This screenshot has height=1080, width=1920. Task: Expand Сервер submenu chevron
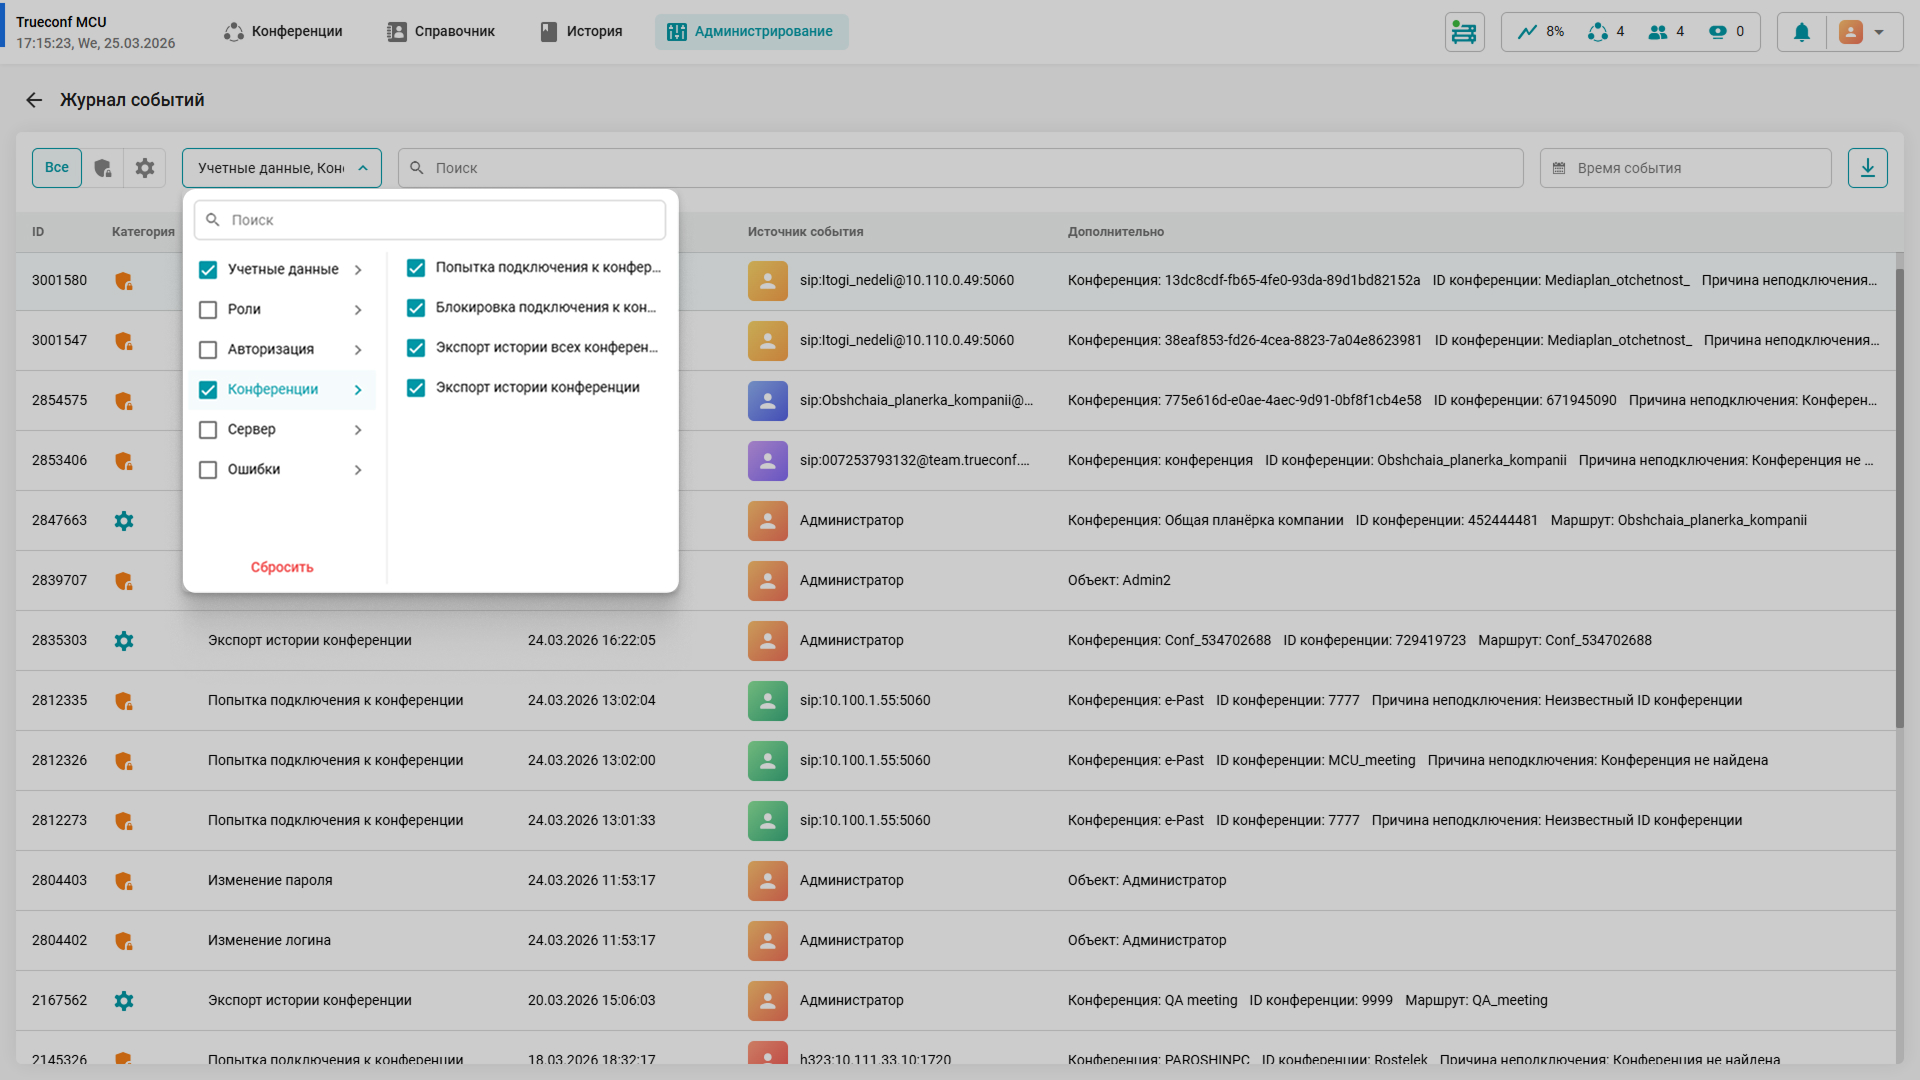coord(358,430)
